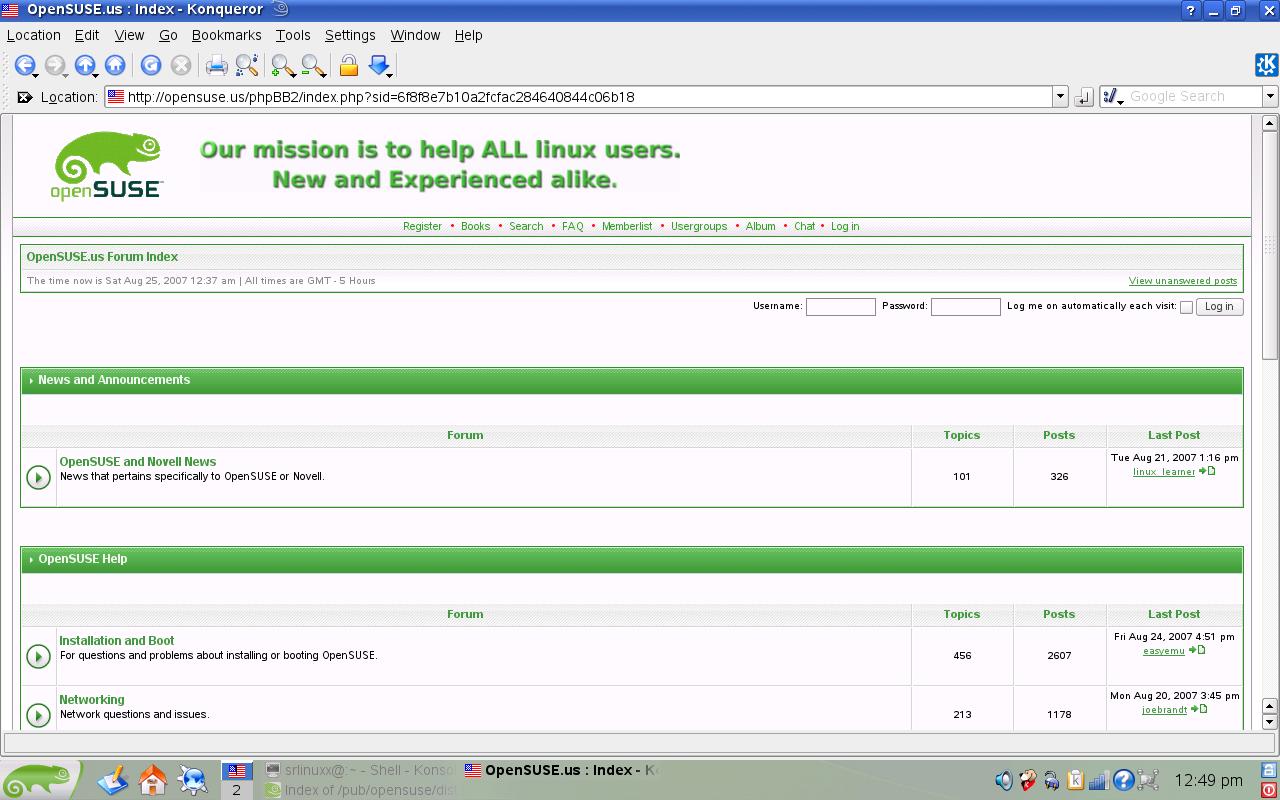Image resolution: width=1280 pixels, height=800 pixels.
Task: Expand the Location URL history dropdown
Action: tap(1060, 97)
